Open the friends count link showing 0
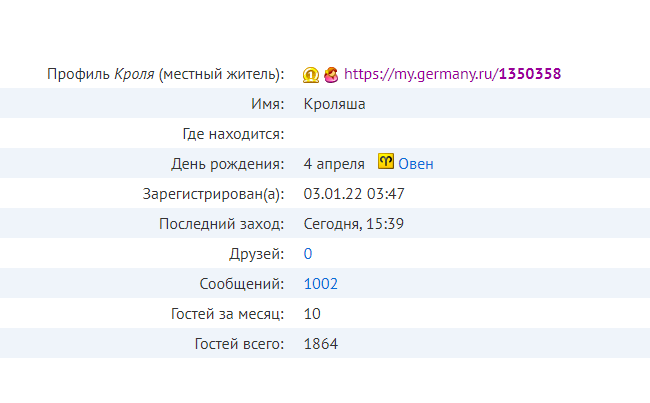This screenshot has height=403, width=650. pos(308,254)
